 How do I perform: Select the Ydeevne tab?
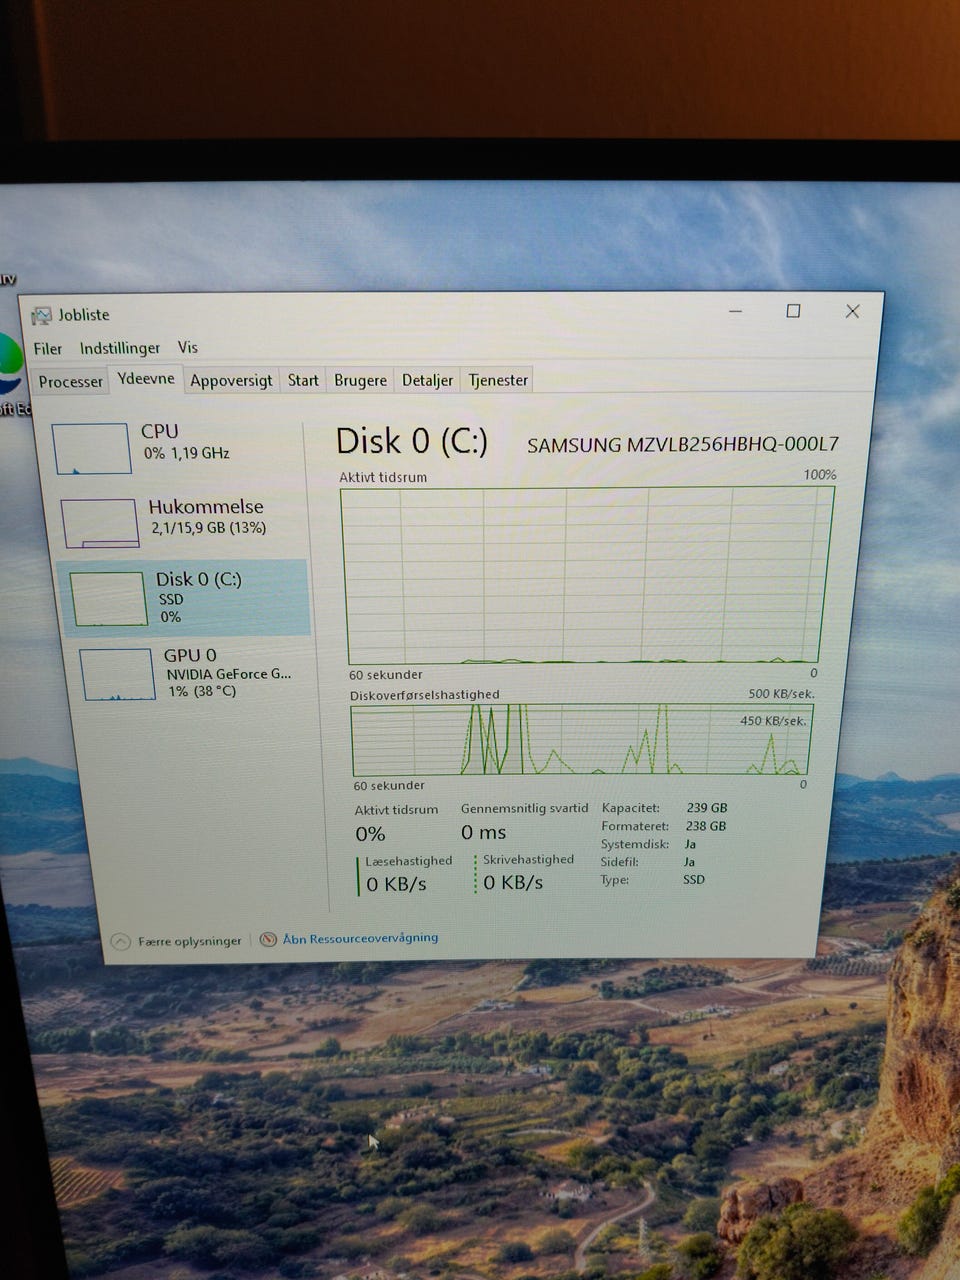click(x=146, y=378)
